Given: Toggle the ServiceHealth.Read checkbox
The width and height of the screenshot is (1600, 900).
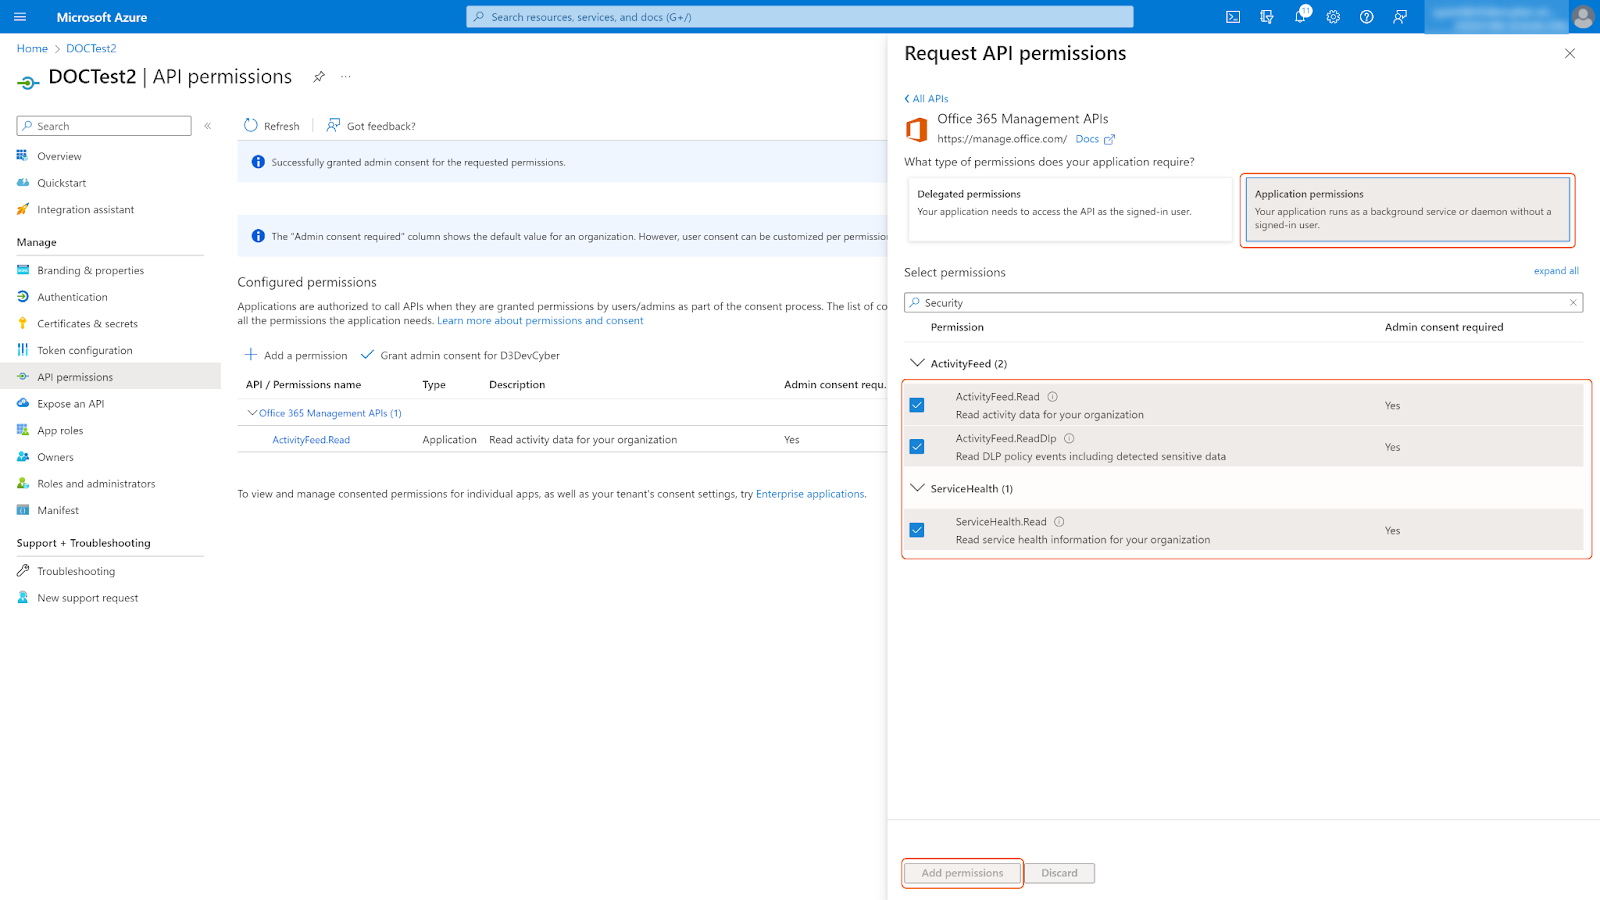Looking at the screenshot, I should tap(917, 530).
